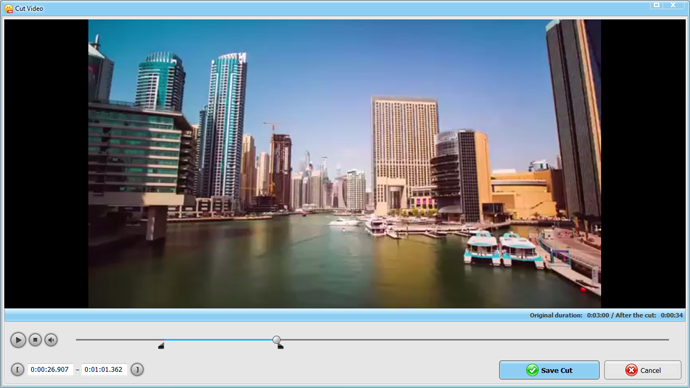Close the Cut Video dialog
The image size is (690, 388).
673,5
